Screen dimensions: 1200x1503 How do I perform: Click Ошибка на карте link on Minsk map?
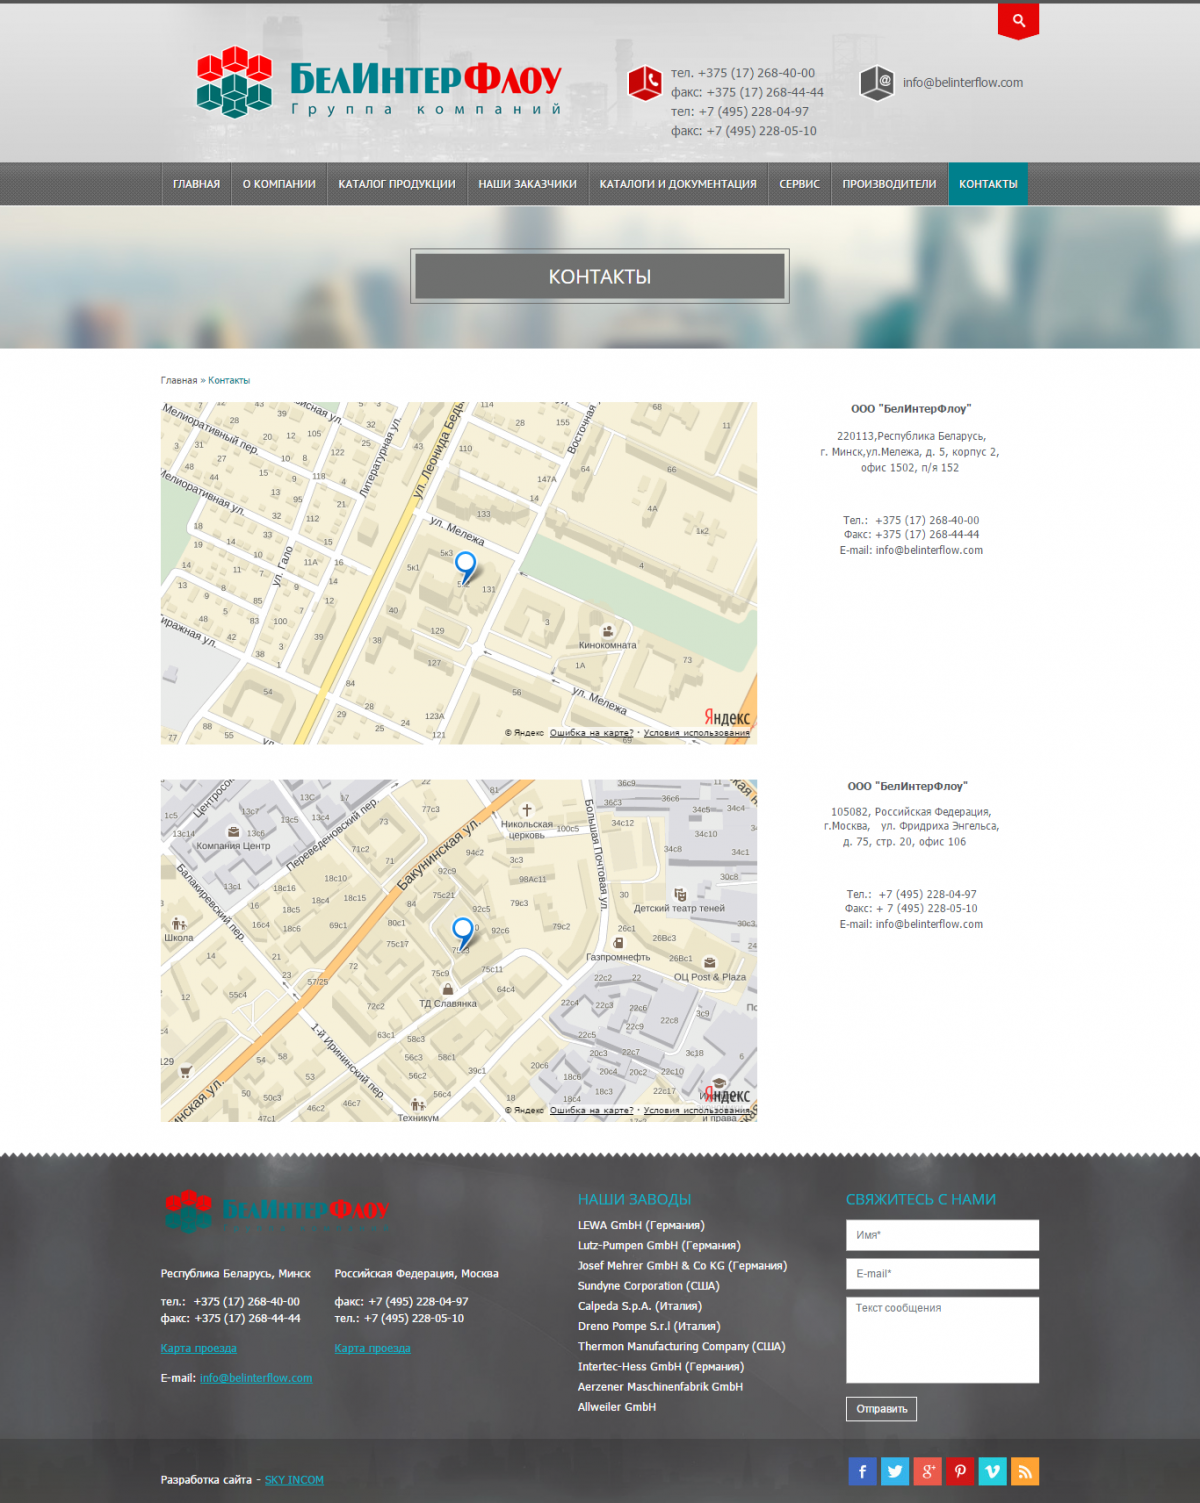[591, 733]
